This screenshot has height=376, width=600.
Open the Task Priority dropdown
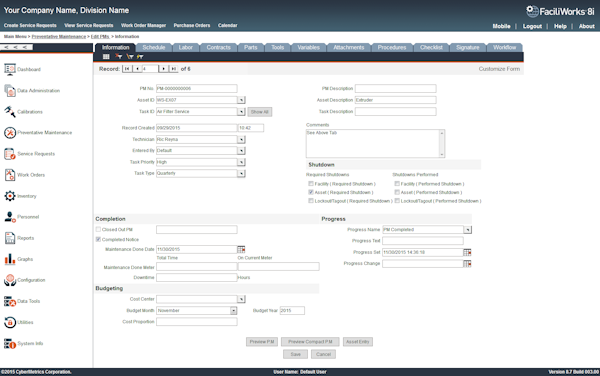(x=241, y=162)
